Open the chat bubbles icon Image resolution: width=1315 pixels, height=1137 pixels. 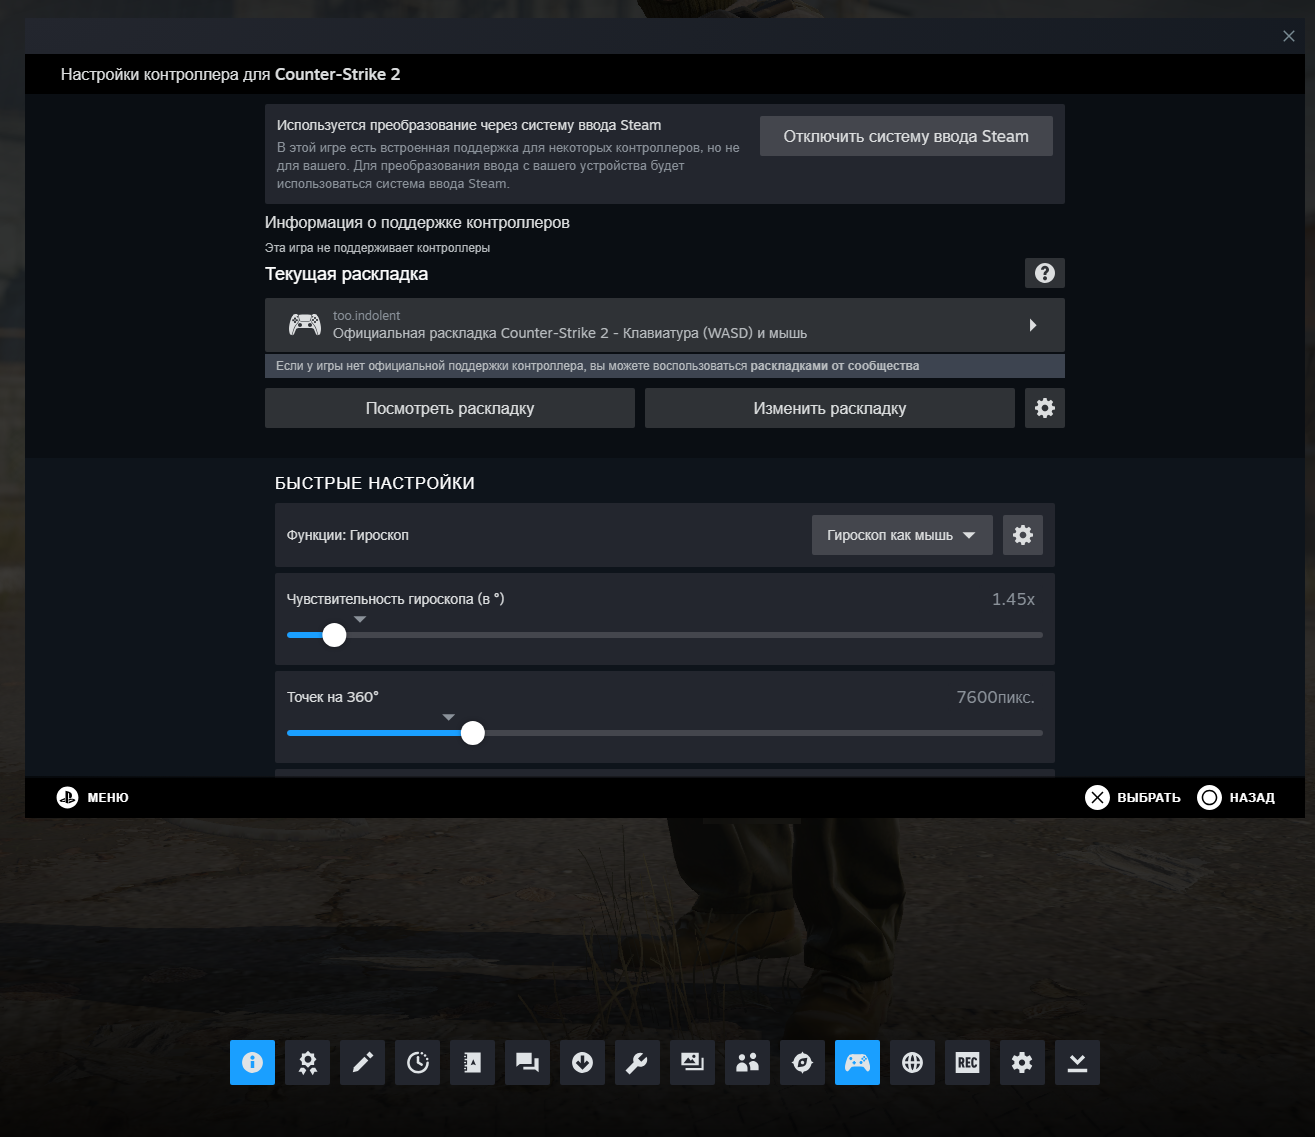point(527,1062)
